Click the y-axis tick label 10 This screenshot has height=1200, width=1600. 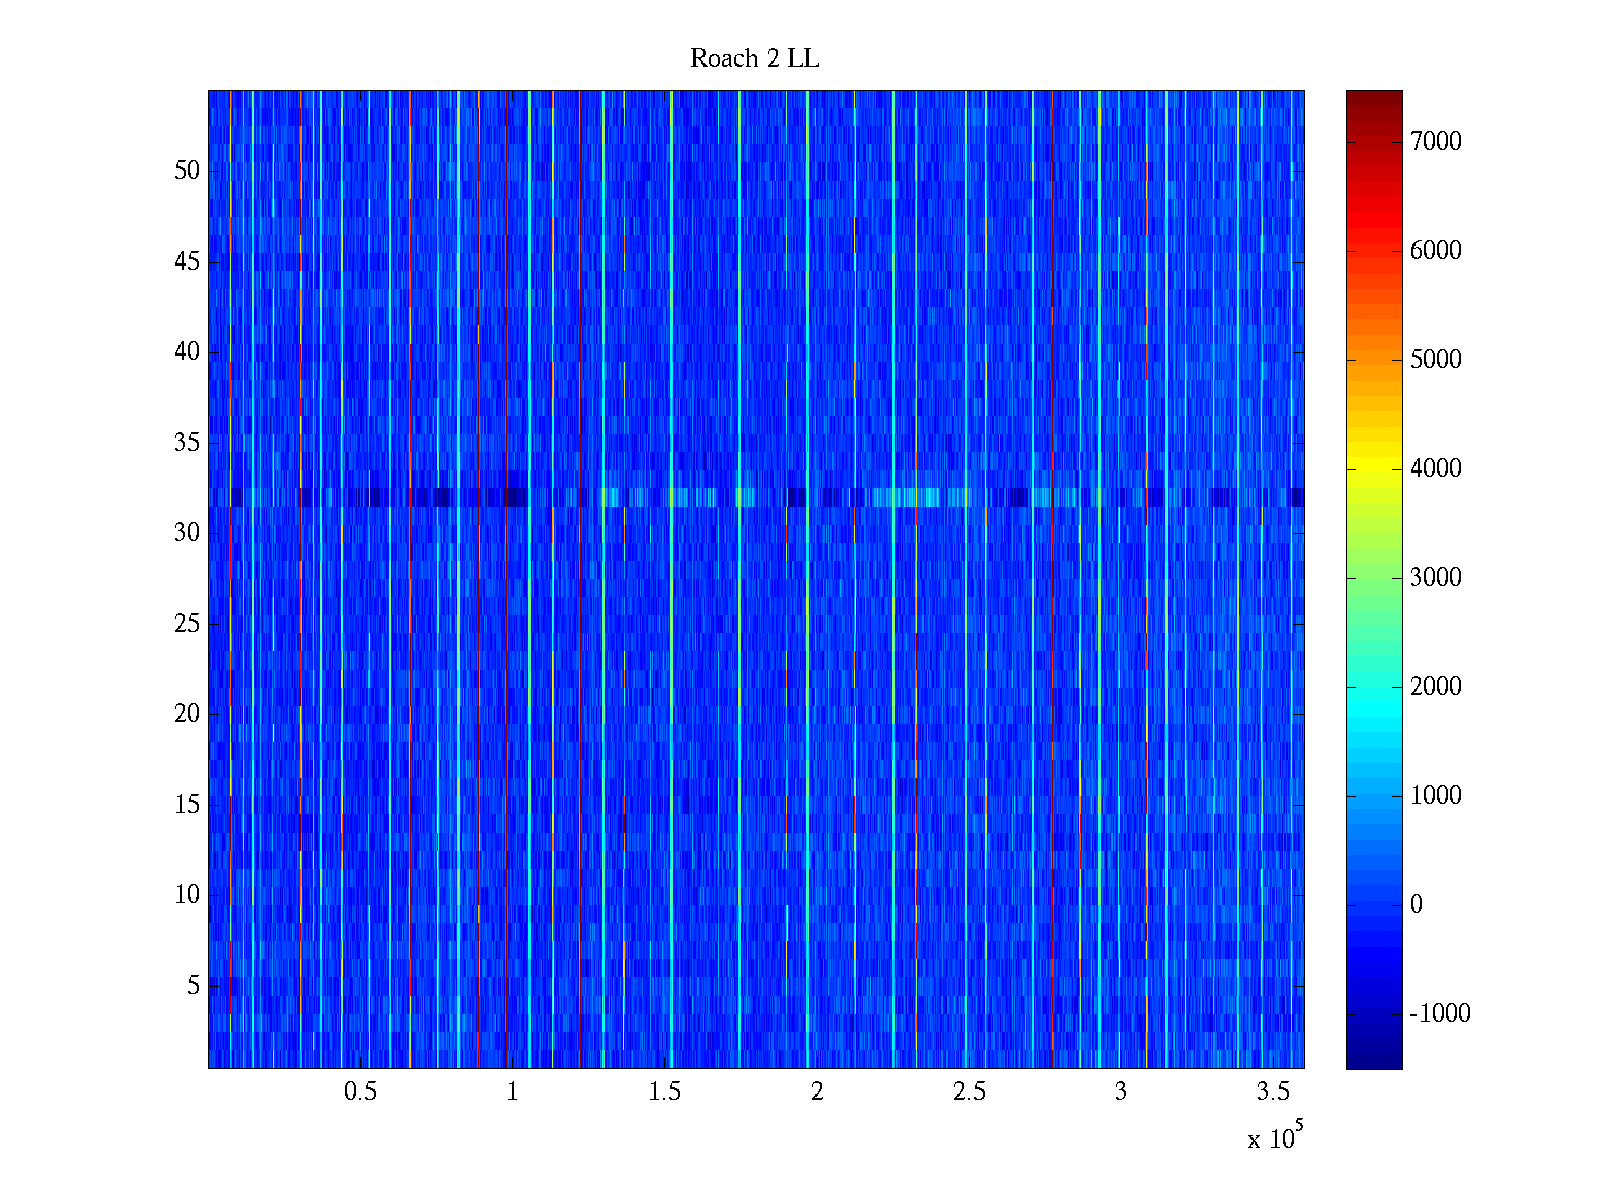coord(187,895)
